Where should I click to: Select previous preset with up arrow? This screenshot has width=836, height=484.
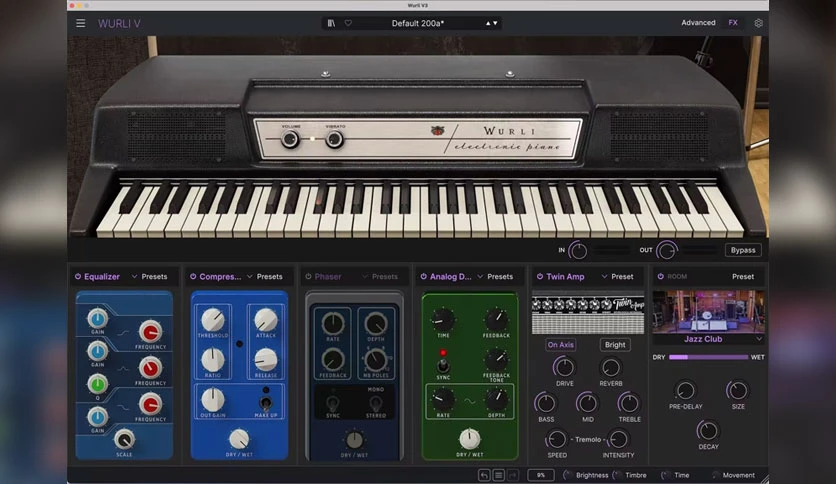(x=488, y=23)
